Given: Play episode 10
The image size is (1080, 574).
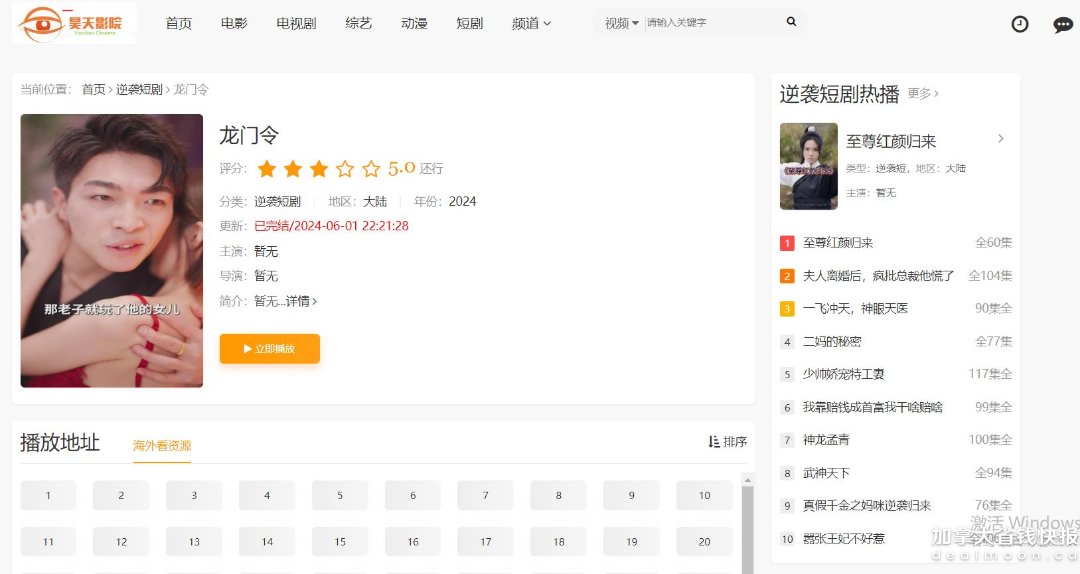Looking at the screenshot, I should [x=705, y=495].
